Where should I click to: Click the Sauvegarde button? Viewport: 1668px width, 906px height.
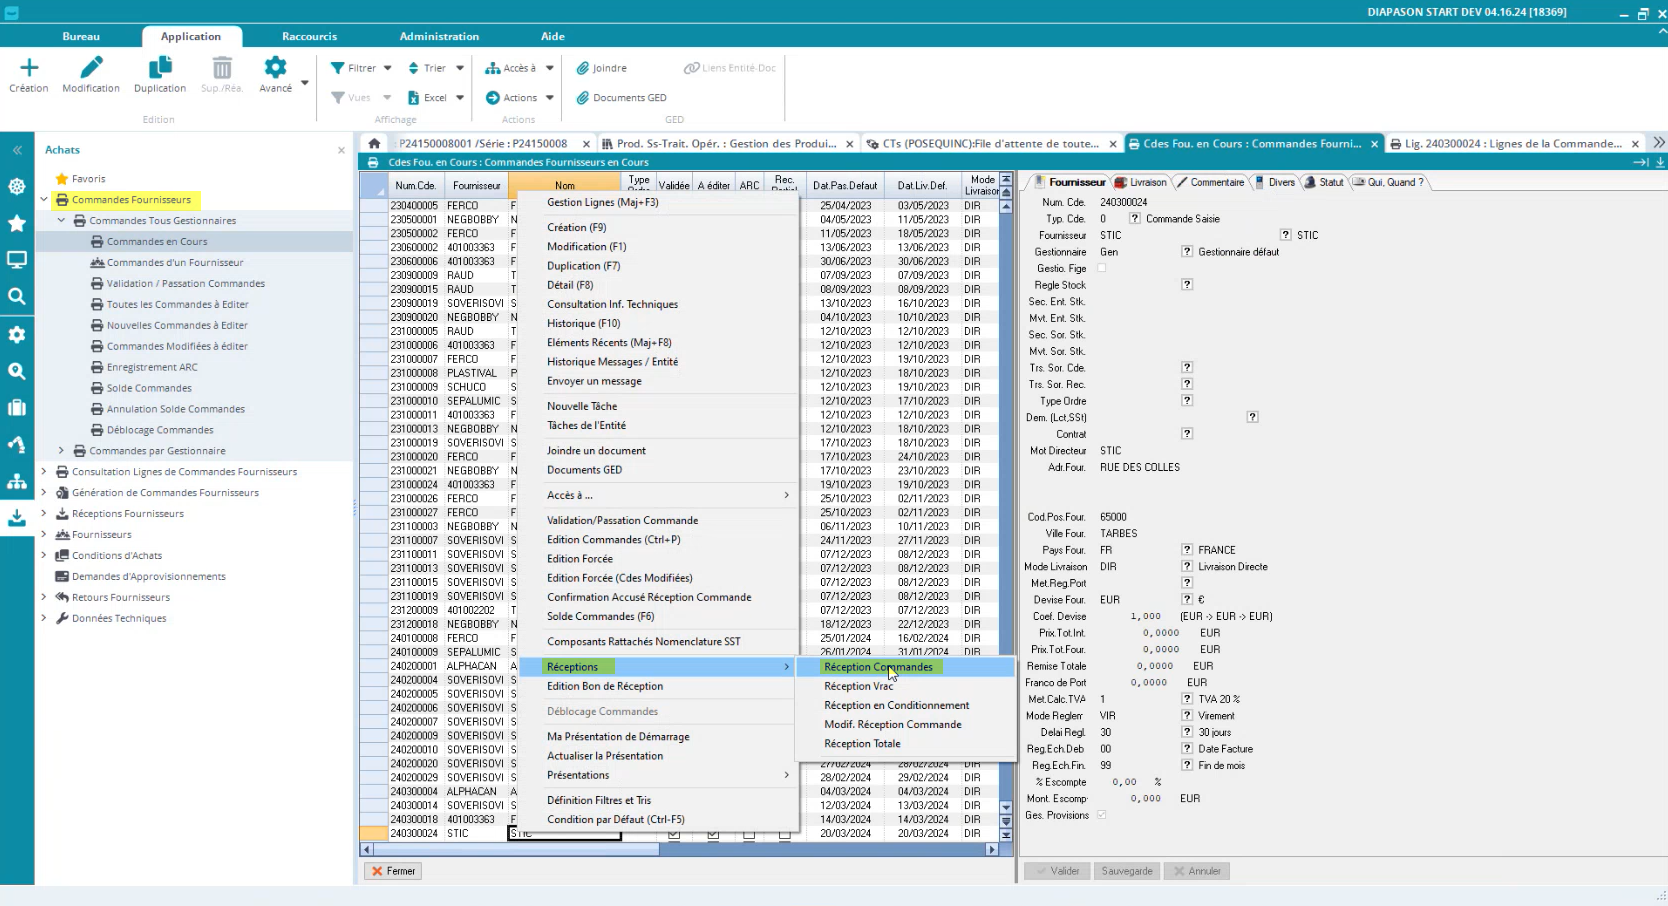point(1126,871)
